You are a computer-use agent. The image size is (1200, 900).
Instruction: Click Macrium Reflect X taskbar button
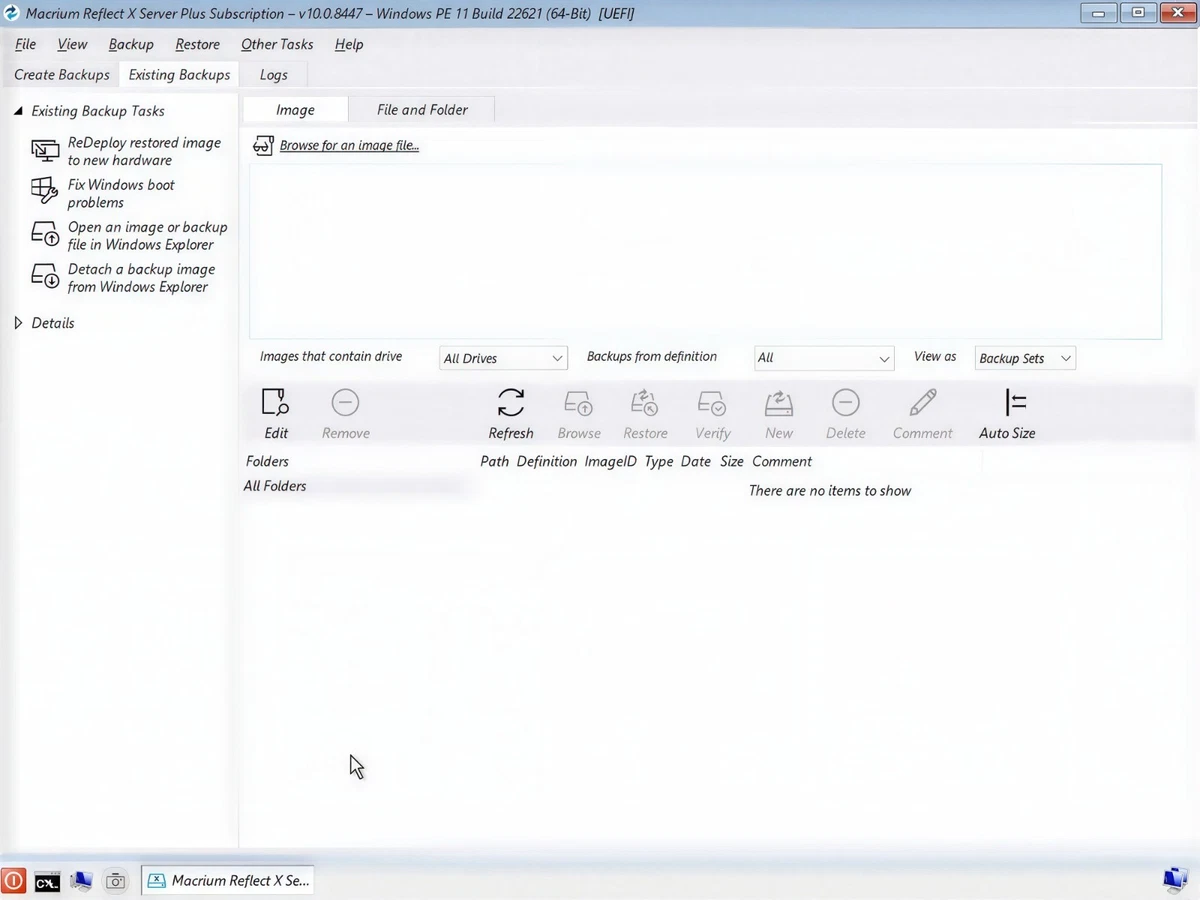228,880
